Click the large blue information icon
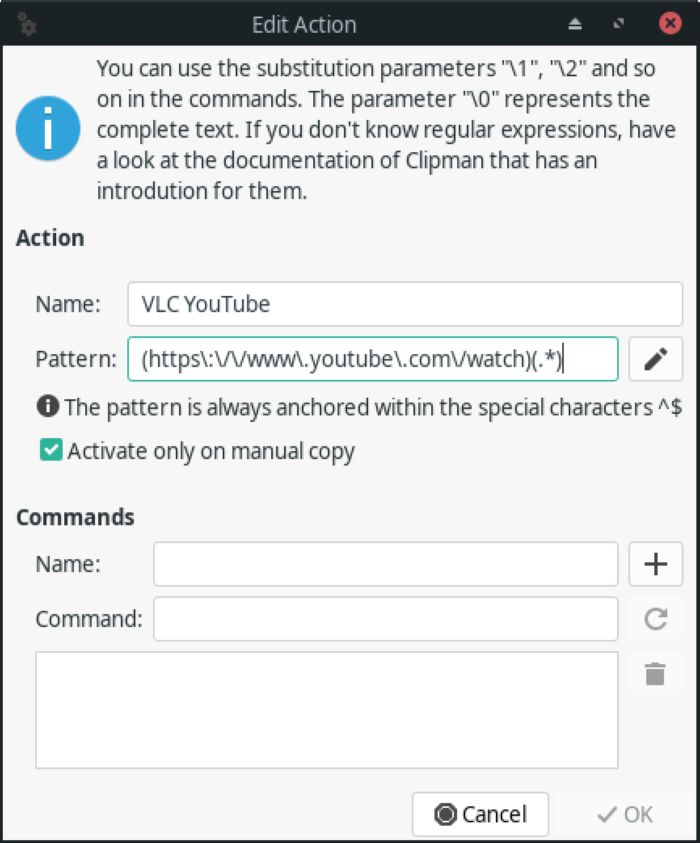Image resolution: width=700 pixels, height=843 pixels. [x=47, y=128]
